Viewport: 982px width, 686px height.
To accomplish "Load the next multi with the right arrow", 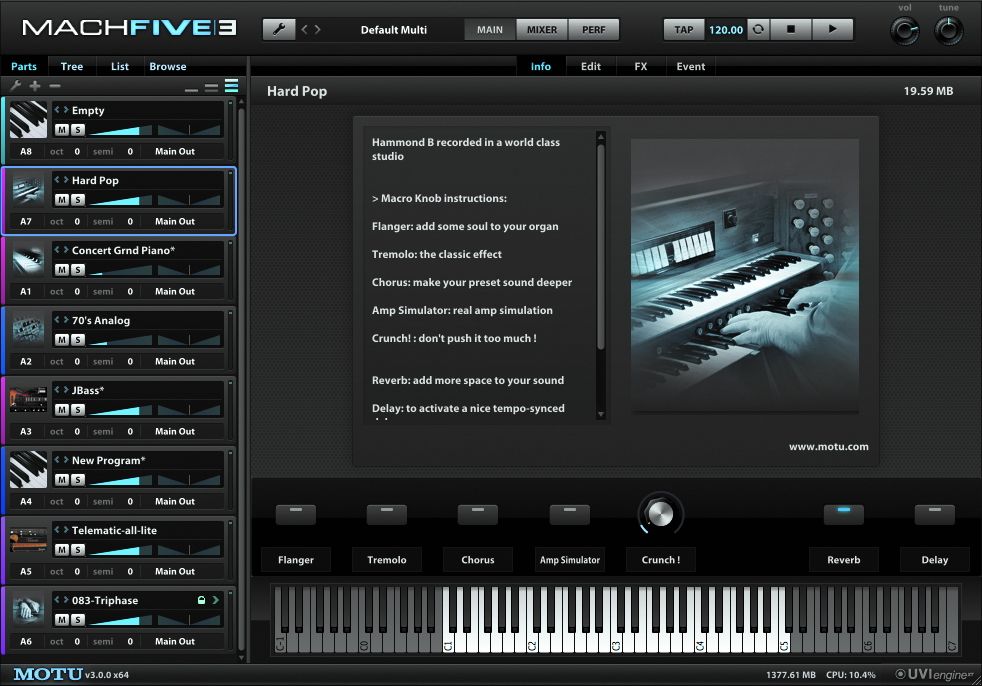I will (x=318, y=29).
